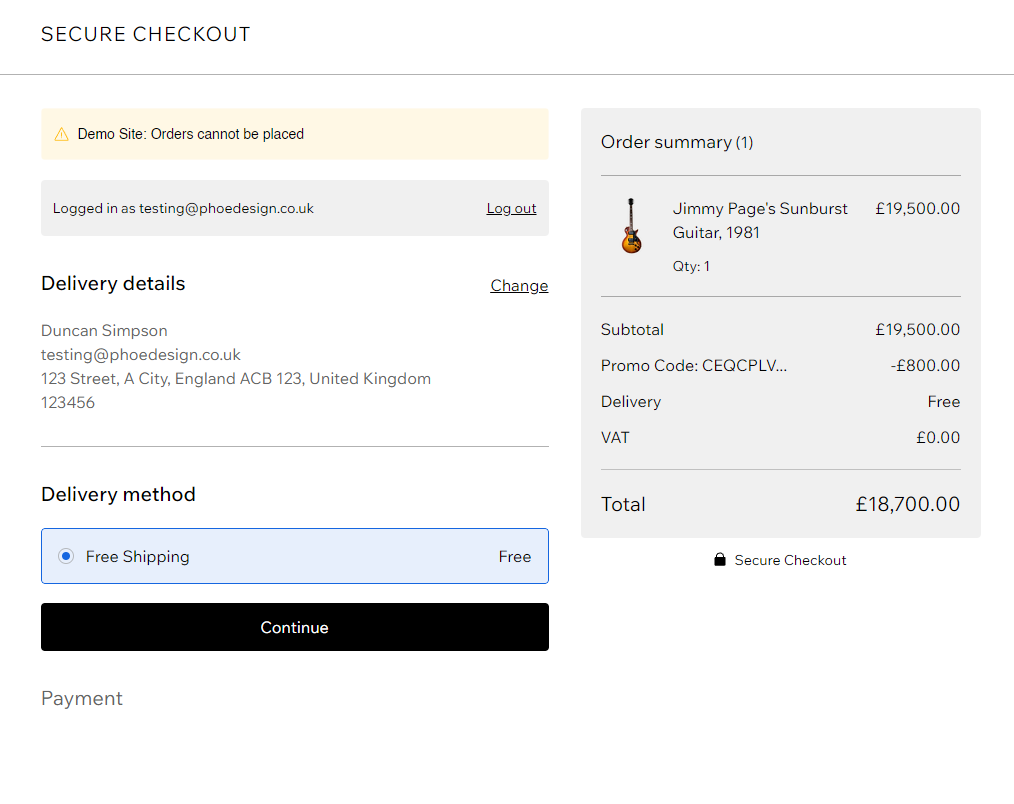Click the Jimmy Page's Sunburst Guitar product name

[759, 220]
